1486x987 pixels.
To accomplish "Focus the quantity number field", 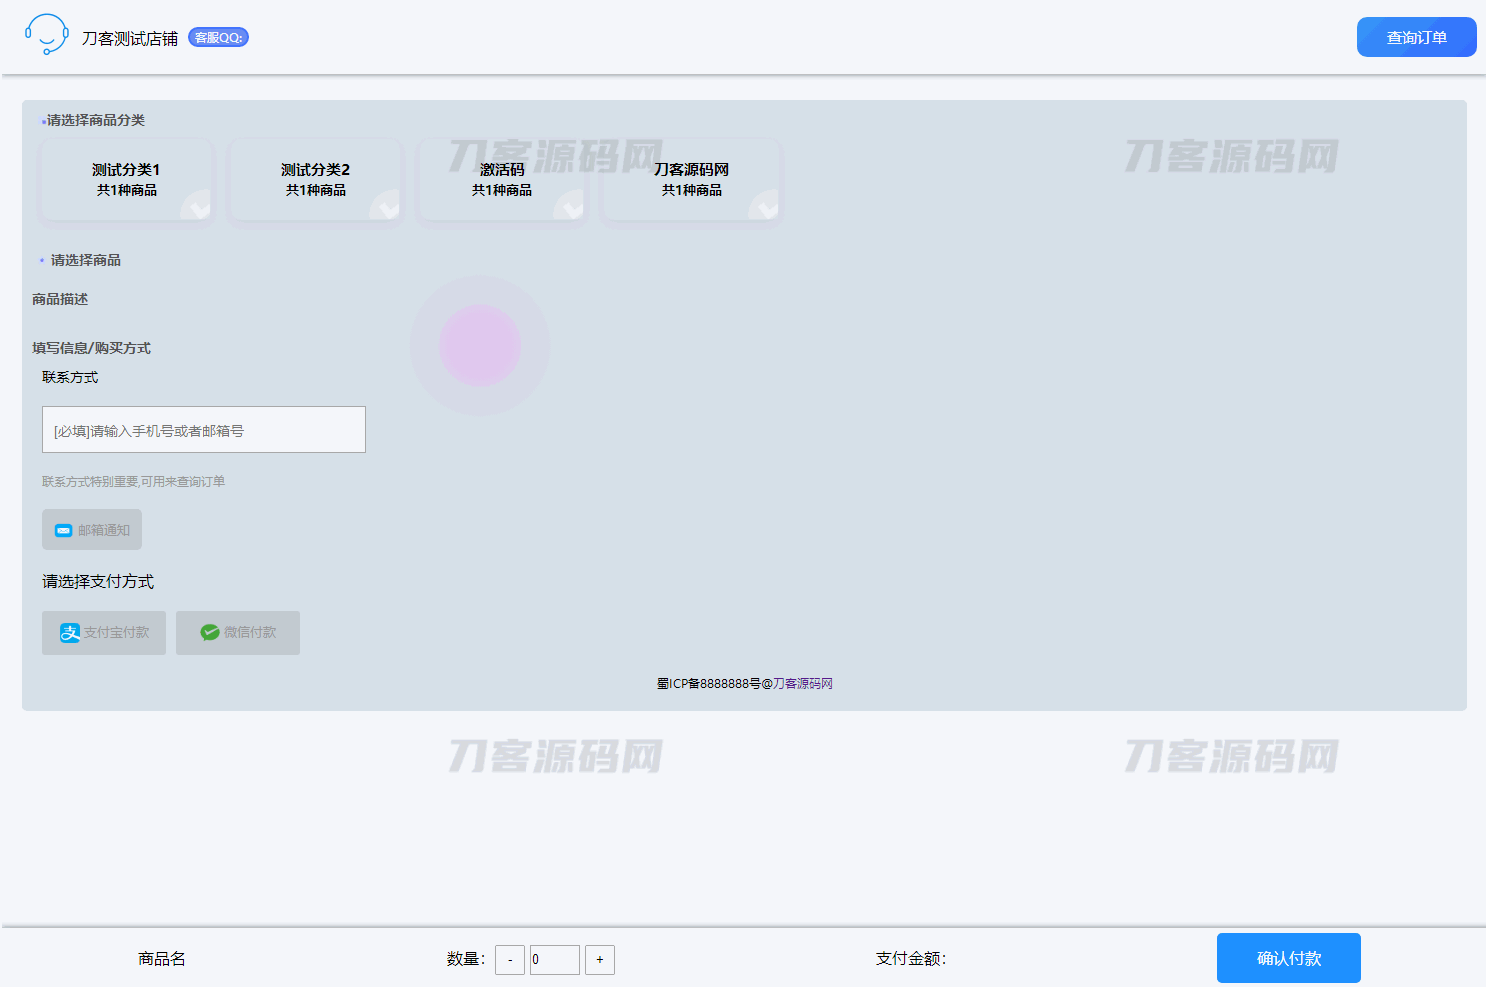I will pos(555,960).
